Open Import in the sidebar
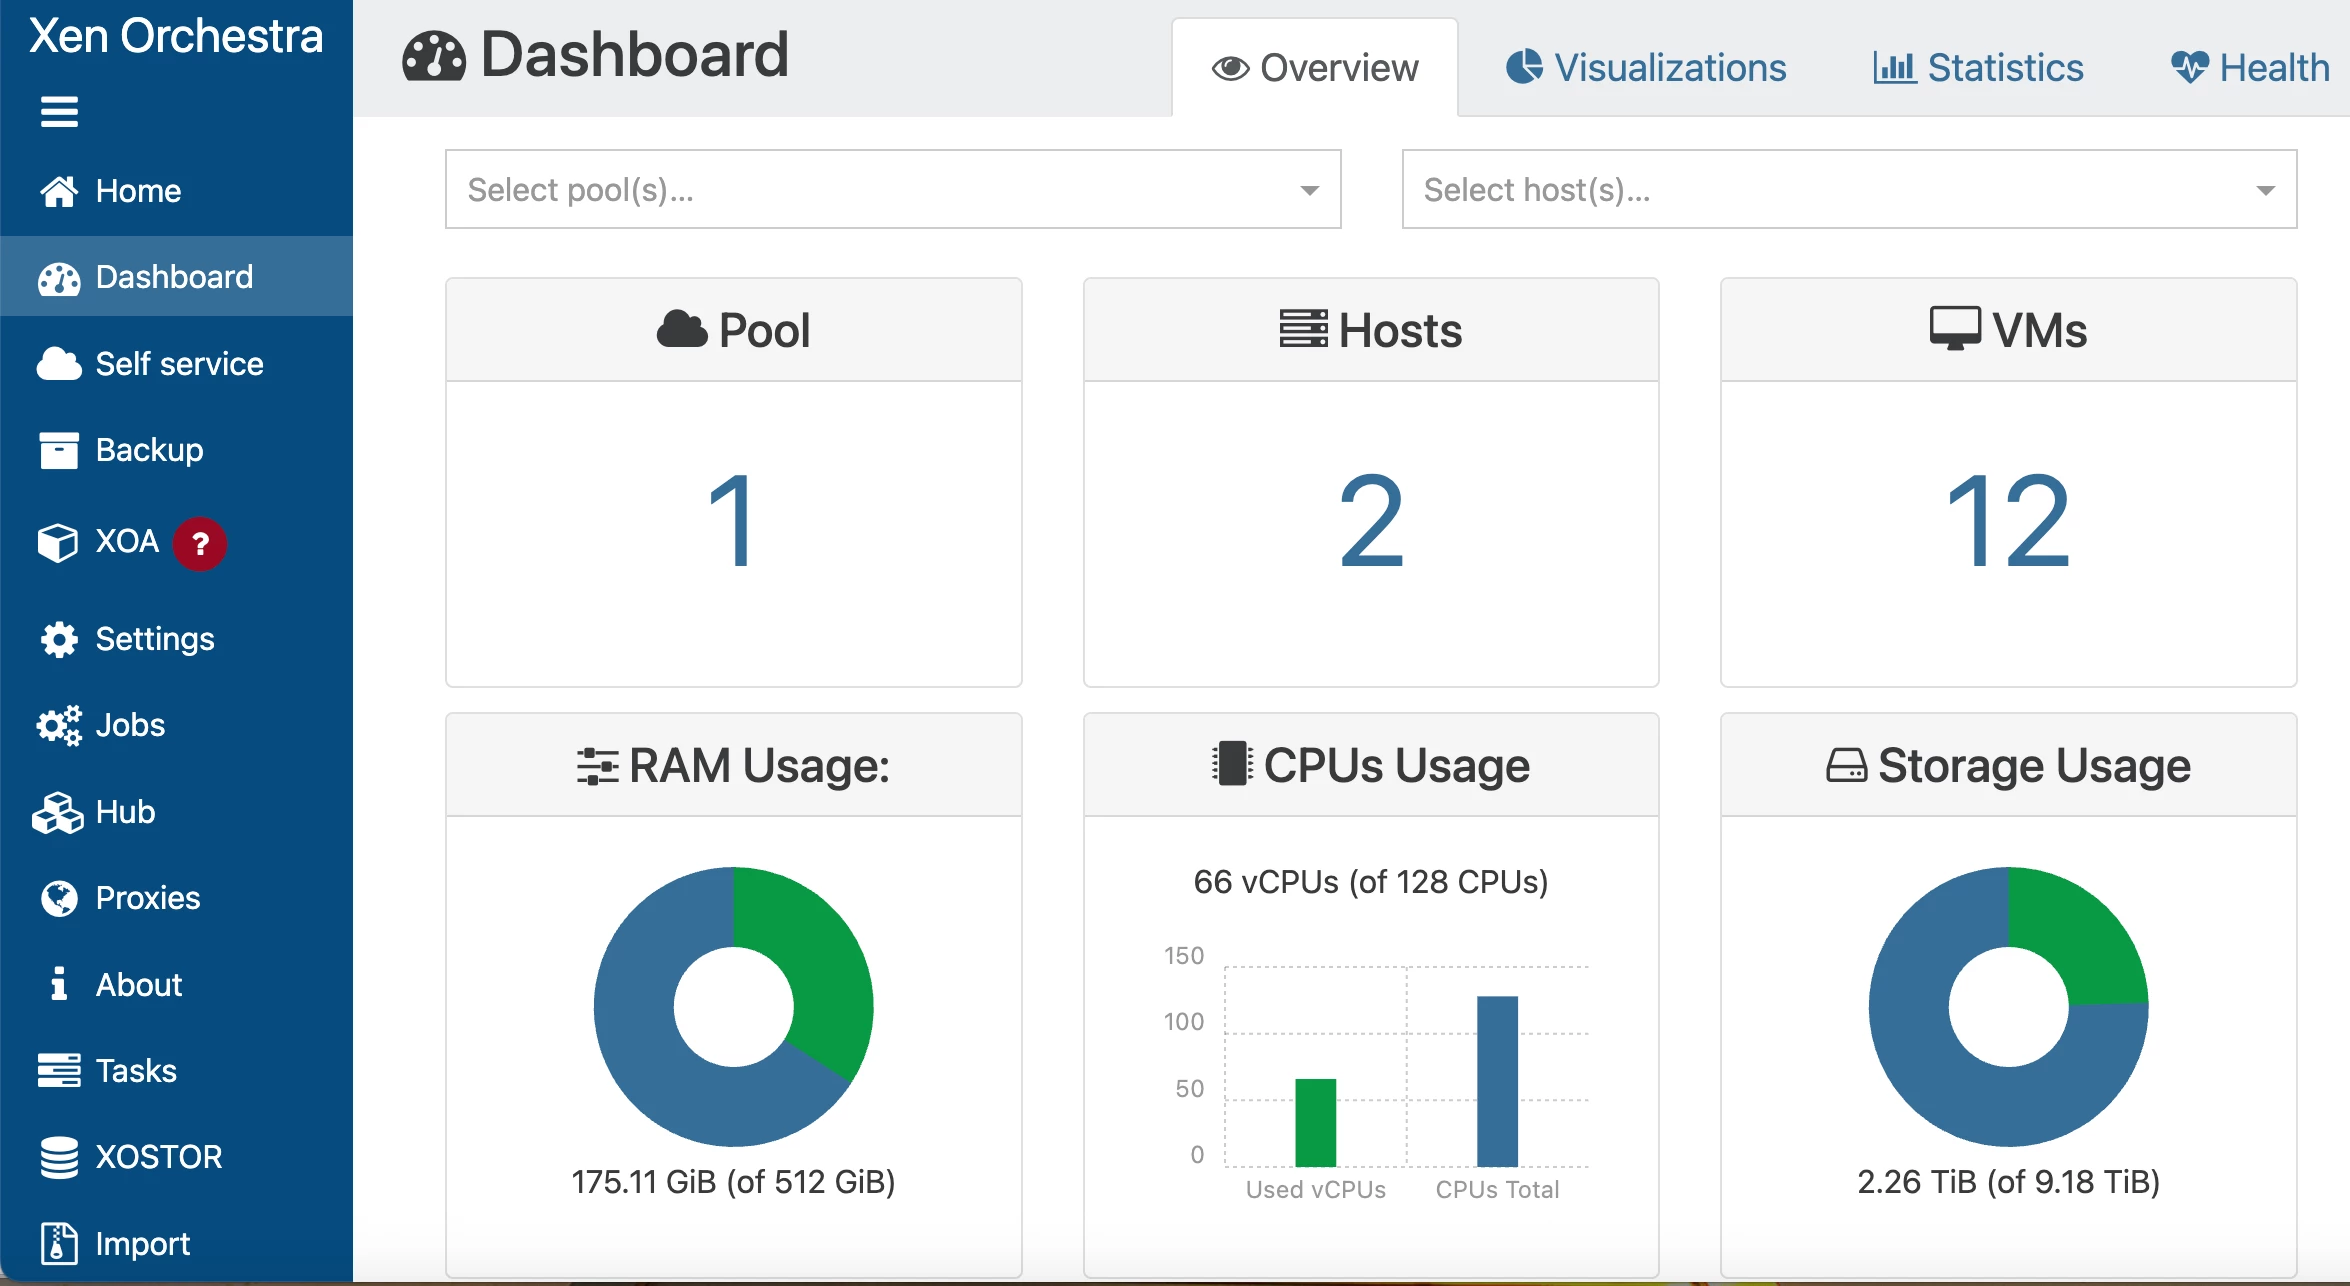The image size is (2350, 1286). [176, 1243]
